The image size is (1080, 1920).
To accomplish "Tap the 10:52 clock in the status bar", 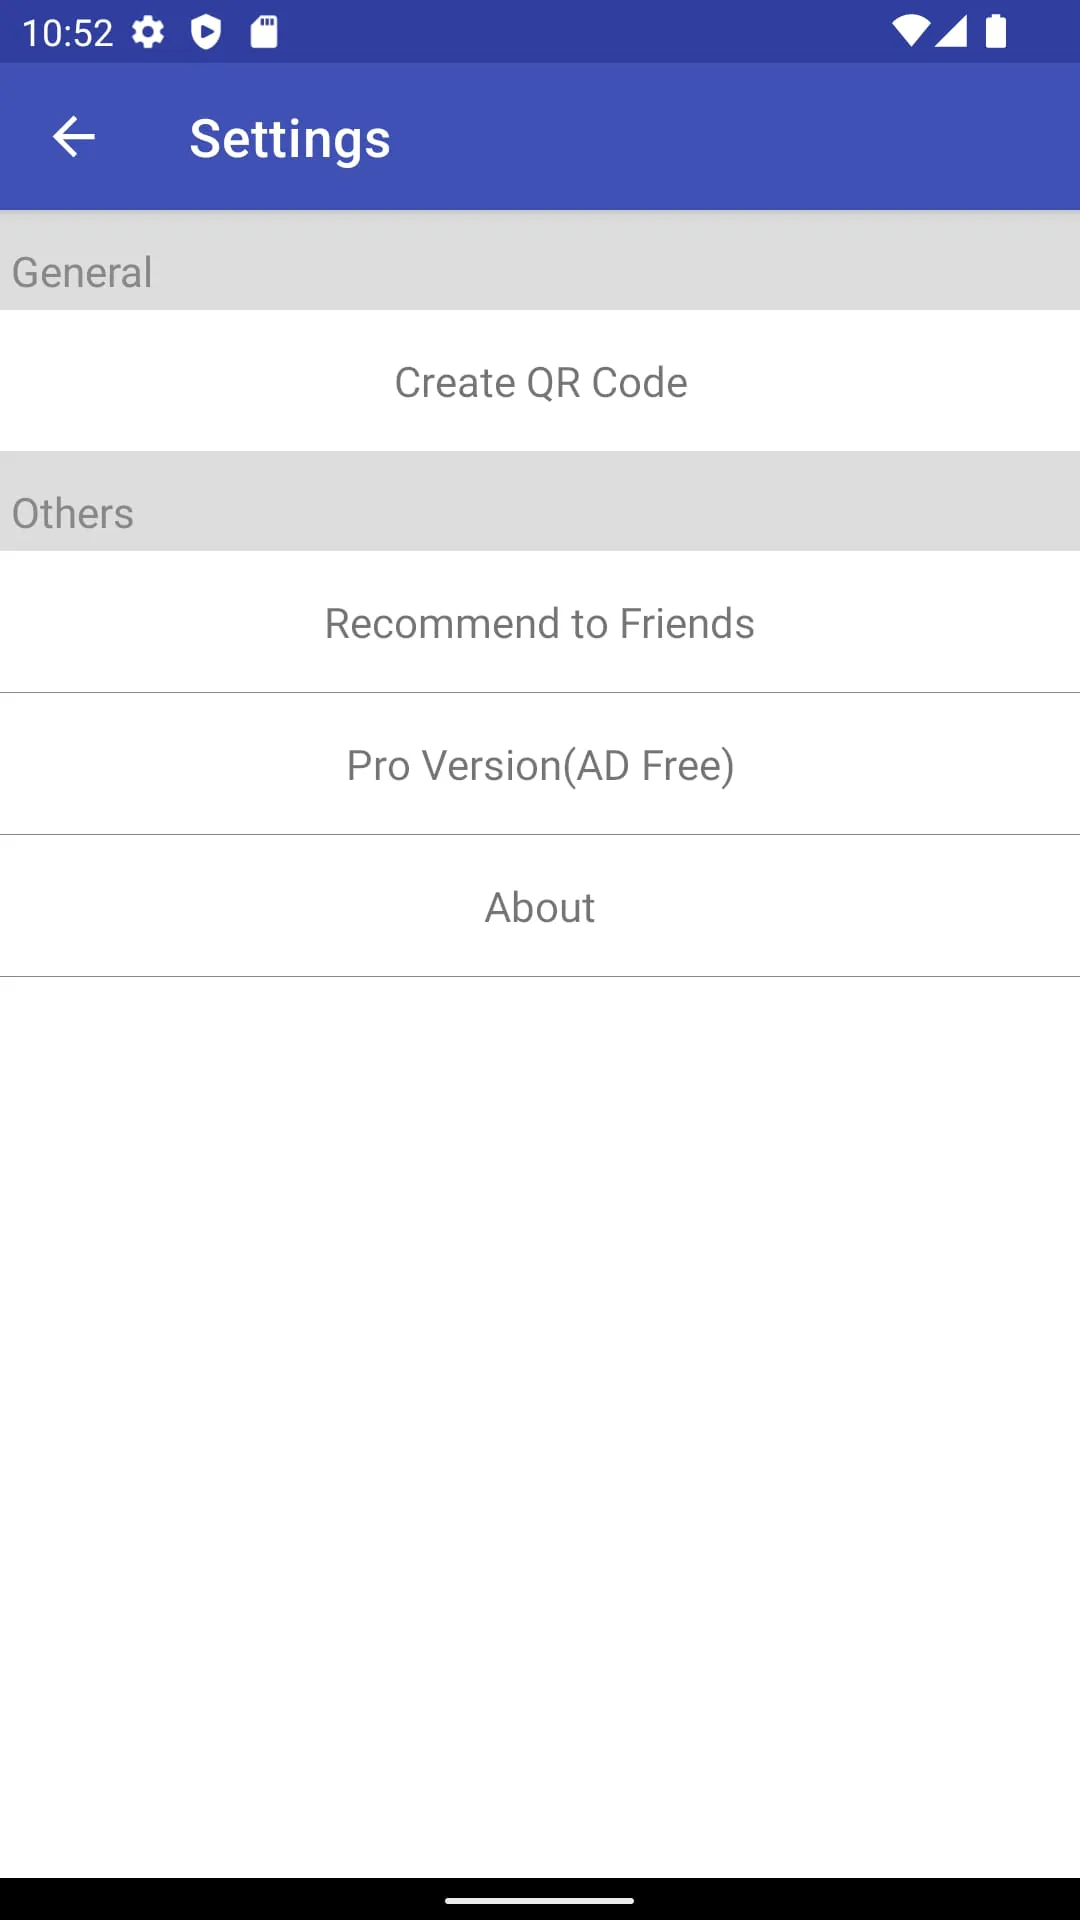I will (67, 32).
